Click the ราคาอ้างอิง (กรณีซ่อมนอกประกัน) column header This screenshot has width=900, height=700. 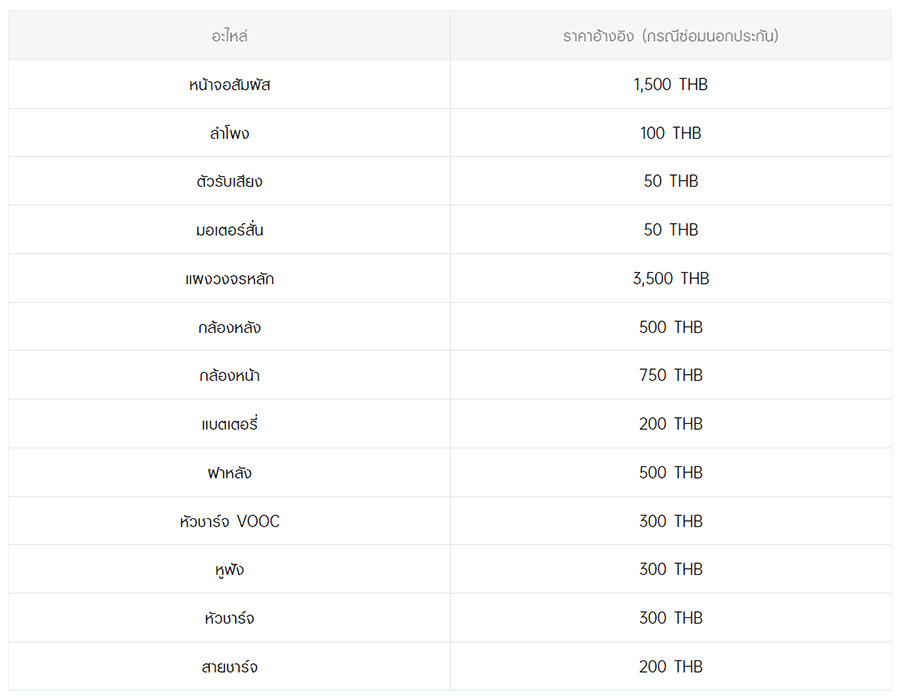pos(670,36)
